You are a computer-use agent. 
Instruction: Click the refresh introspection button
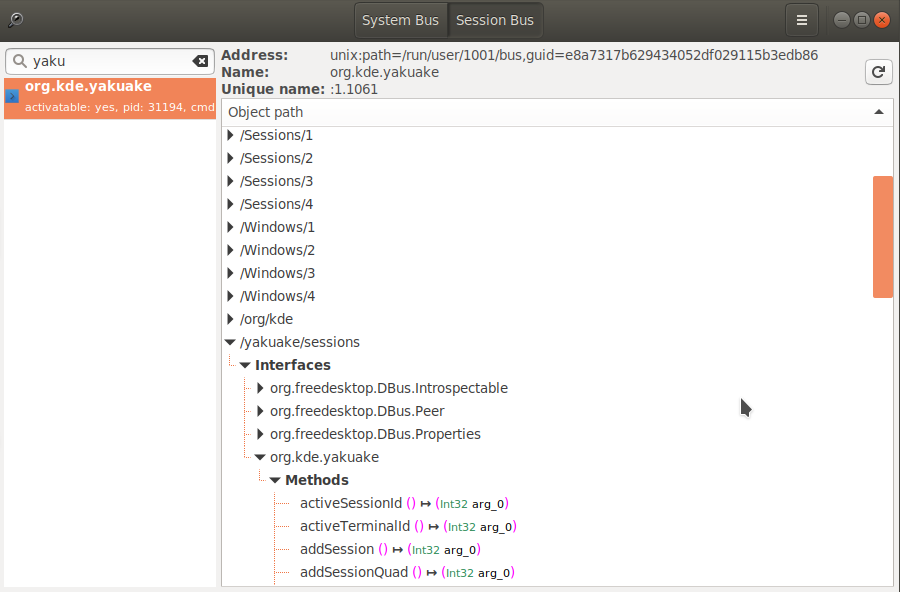pos(878,72)
